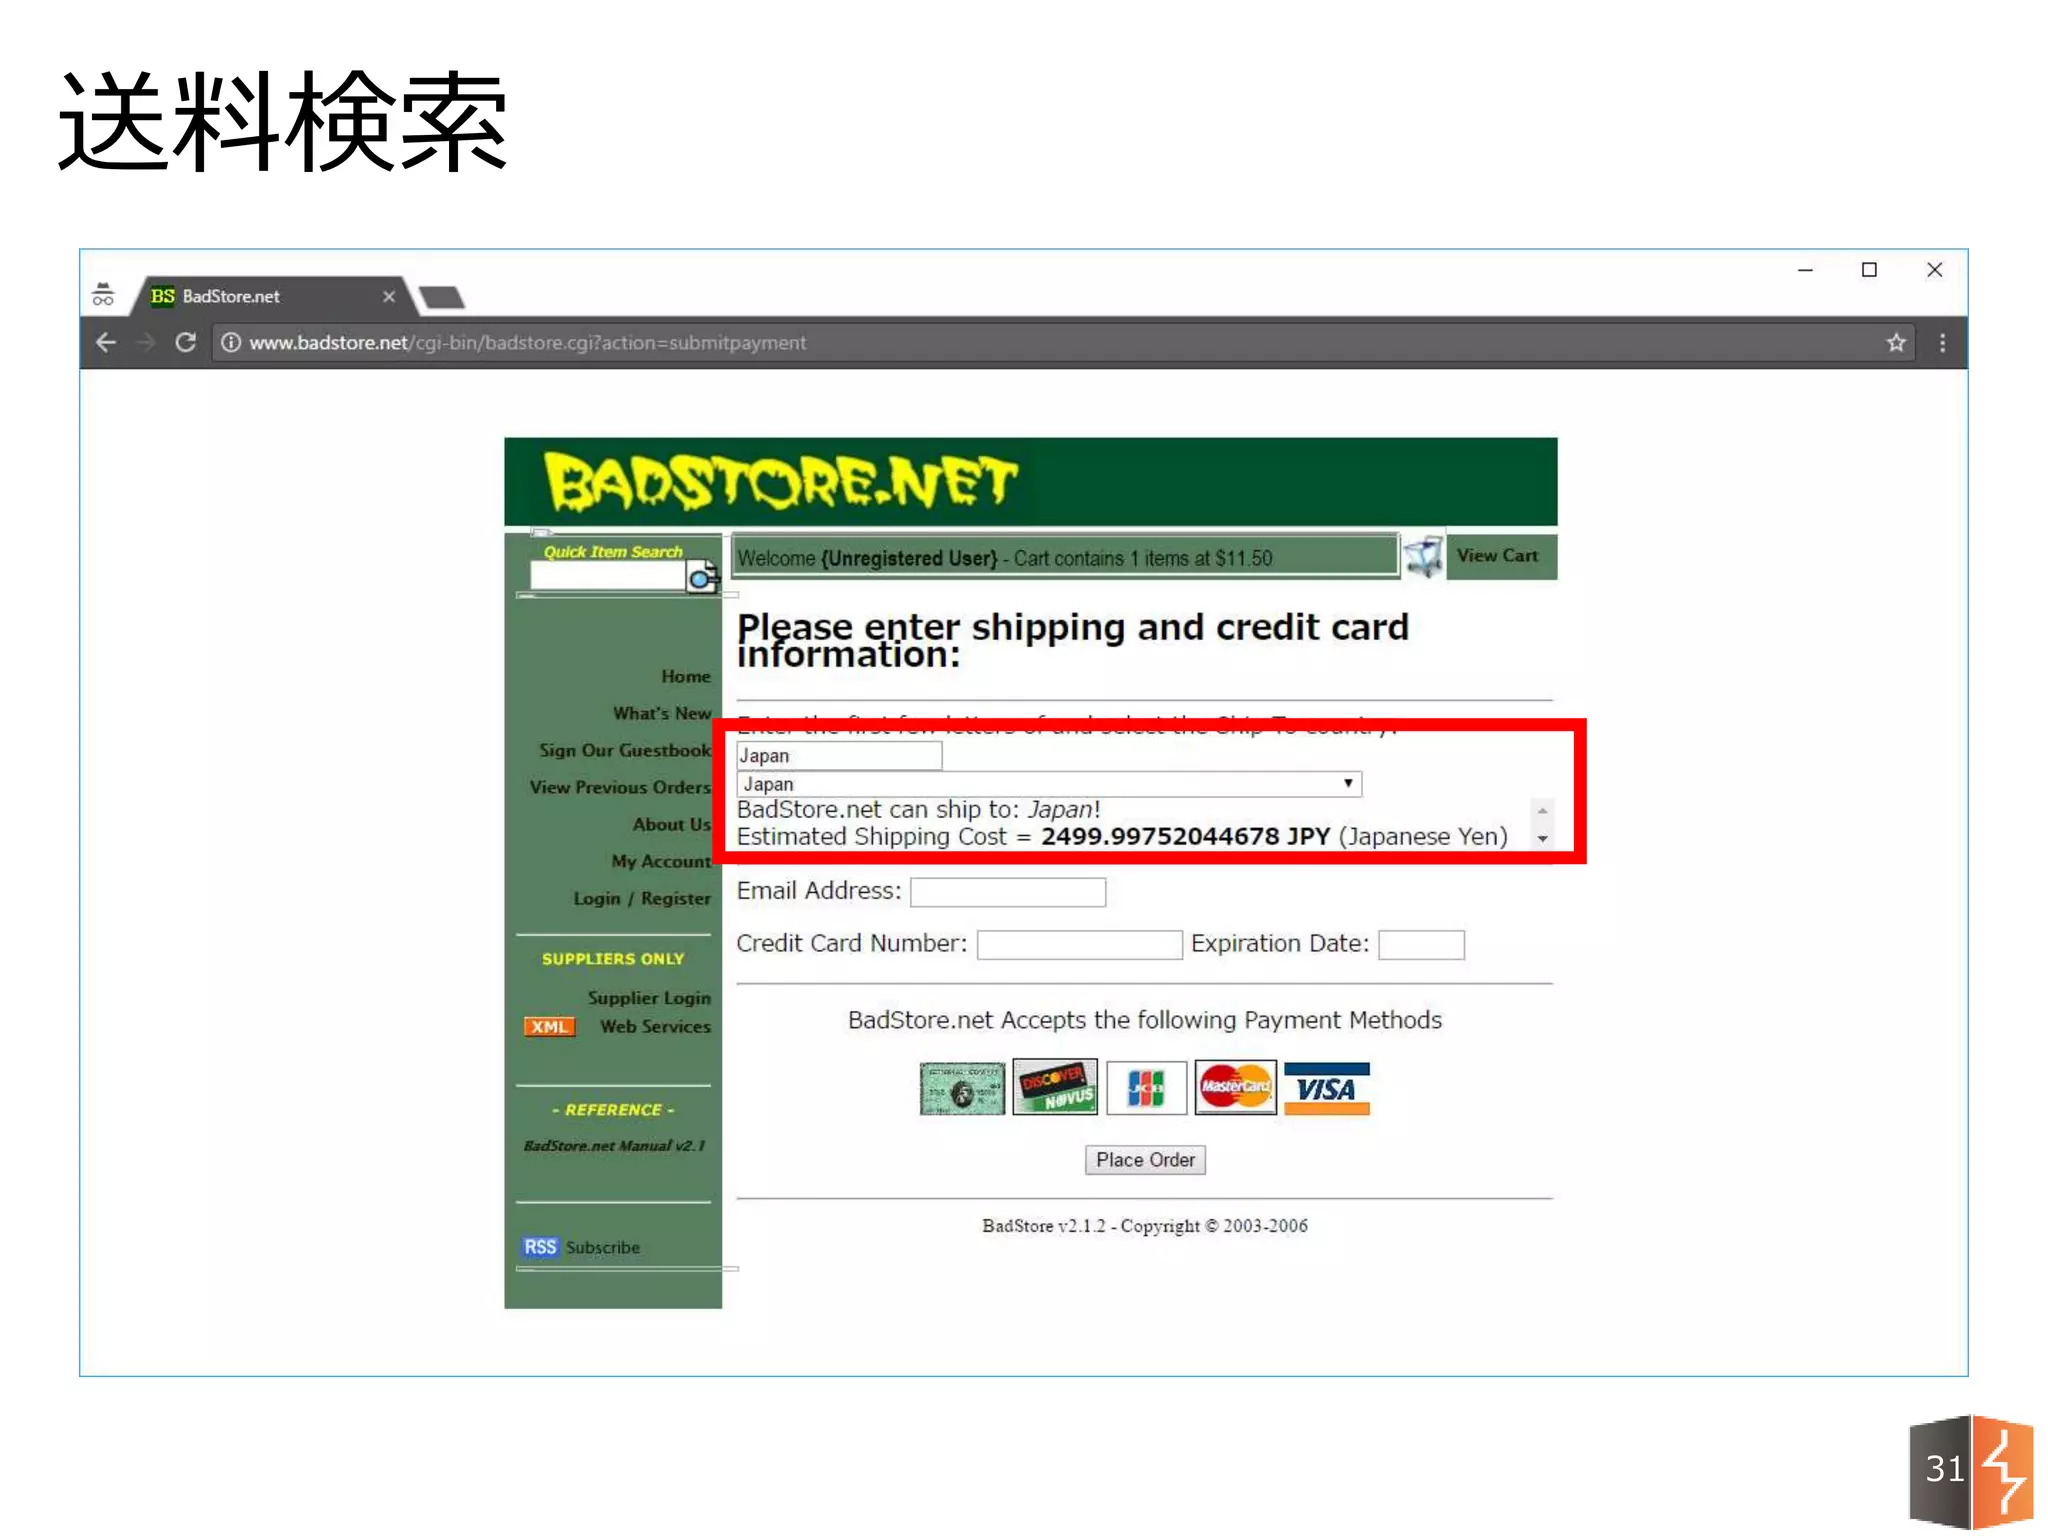2048x1536 pixels.
Task: Click the Email Address input field
Action: point(1007,892)
